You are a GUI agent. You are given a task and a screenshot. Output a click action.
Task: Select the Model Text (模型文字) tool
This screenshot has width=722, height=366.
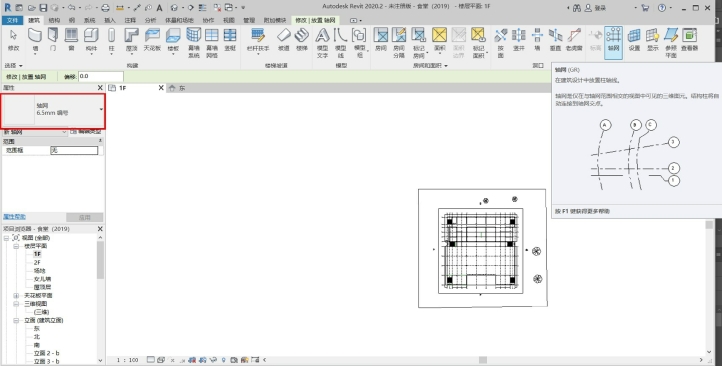click(322, 42)
